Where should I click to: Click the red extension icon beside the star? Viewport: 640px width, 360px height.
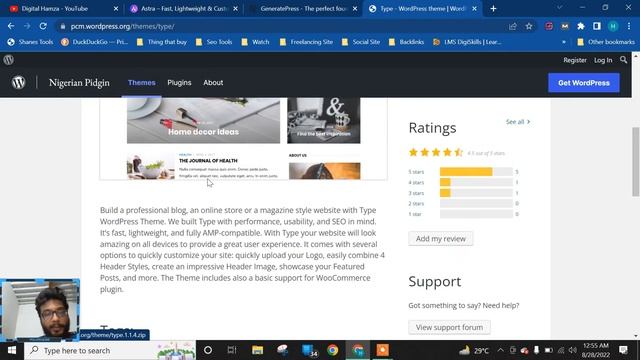(549, 26)
